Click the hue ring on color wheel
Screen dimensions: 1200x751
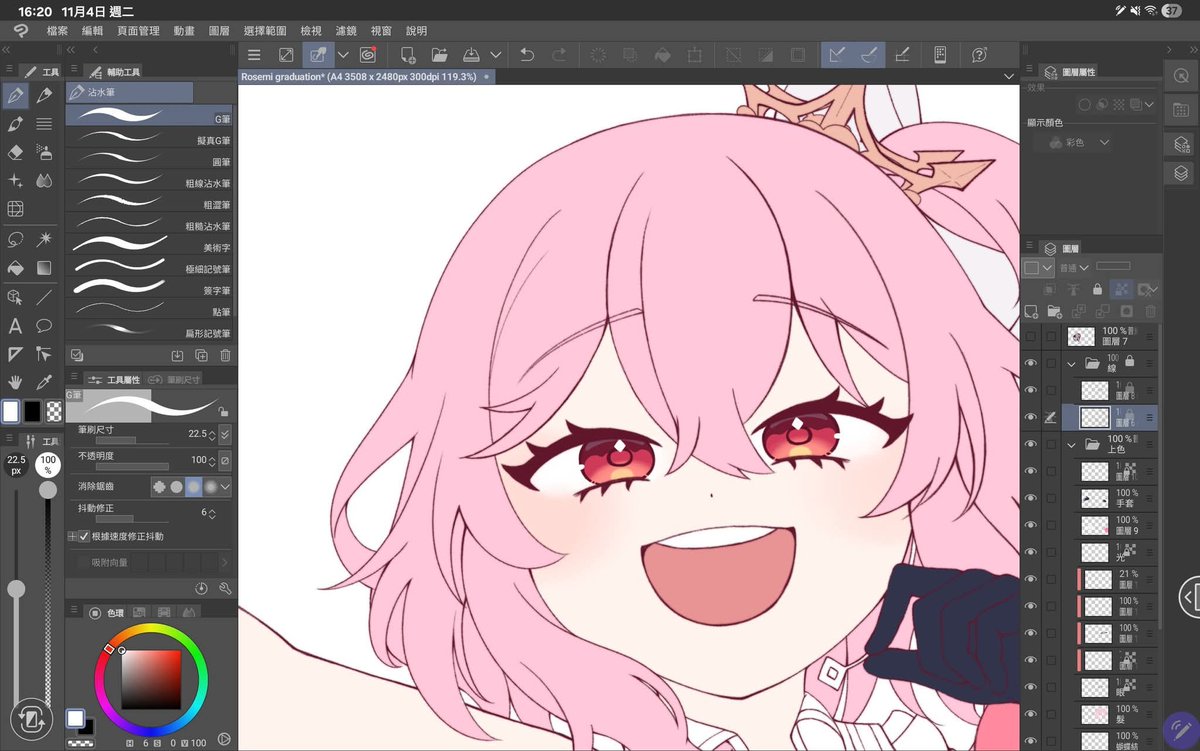[x=151, y=630]
